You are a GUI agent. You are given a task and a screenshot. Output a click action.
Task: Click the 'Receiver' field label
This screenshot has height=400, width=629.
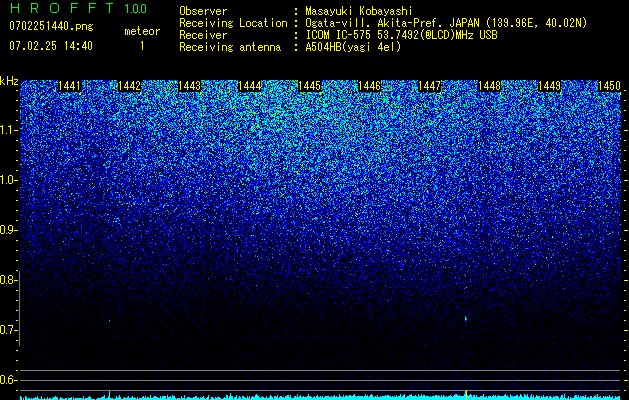(x=203, y=35)
